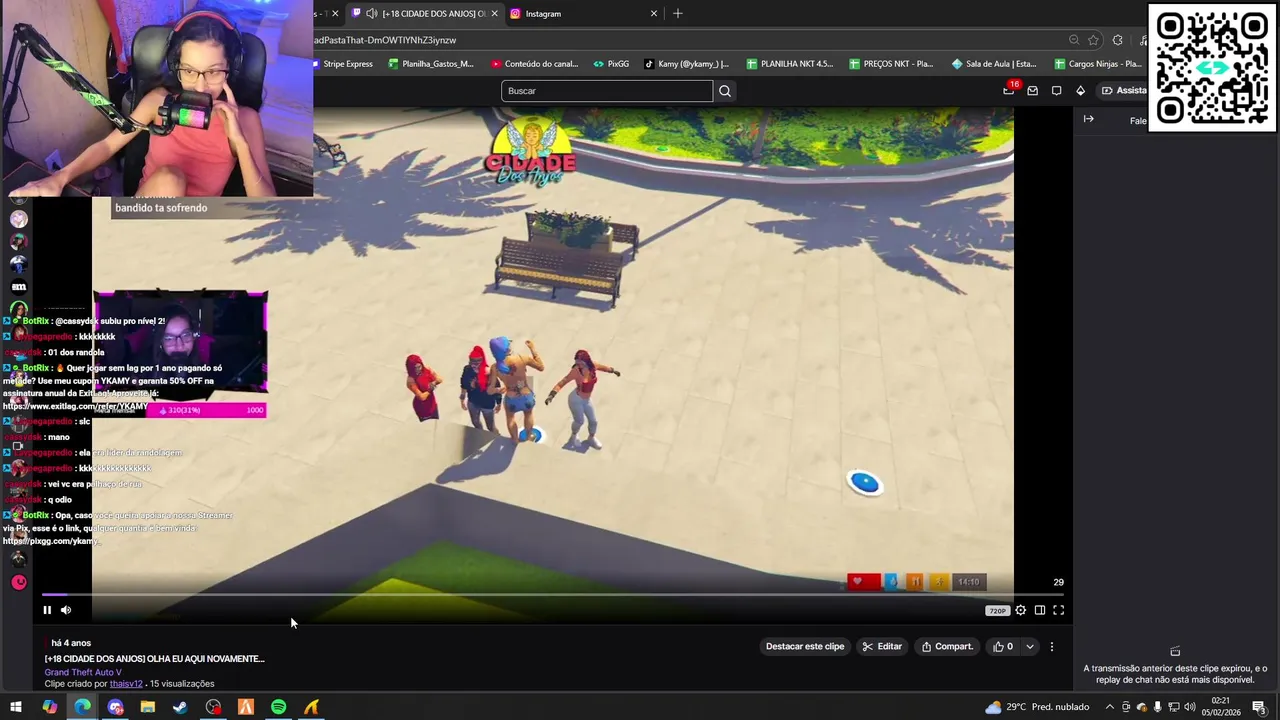This screenshot has width=1280, height=720.
Task: Click the zoom-out icon in address bar
Action: 1074,40
